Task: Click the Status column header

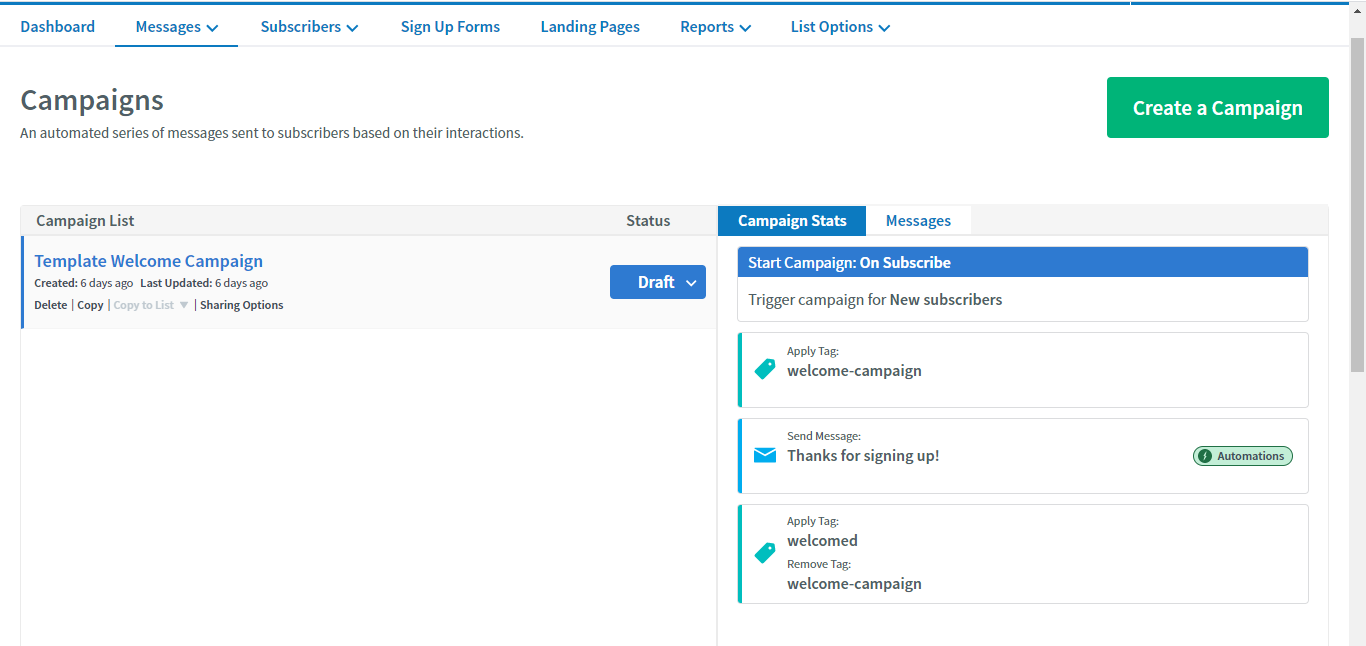Action: [648, 221]
